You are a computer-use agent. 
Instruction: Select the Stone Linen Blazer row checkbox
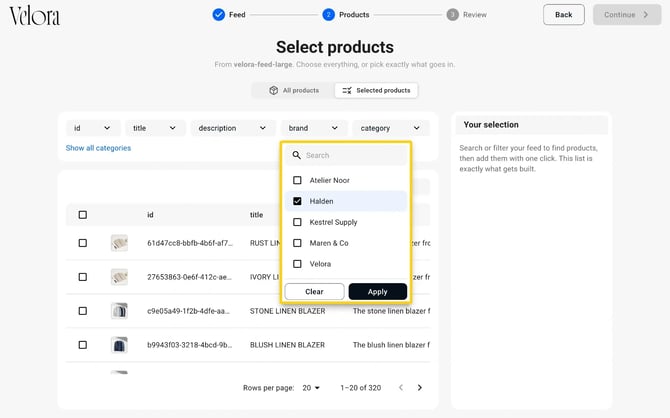click(83, 311)
